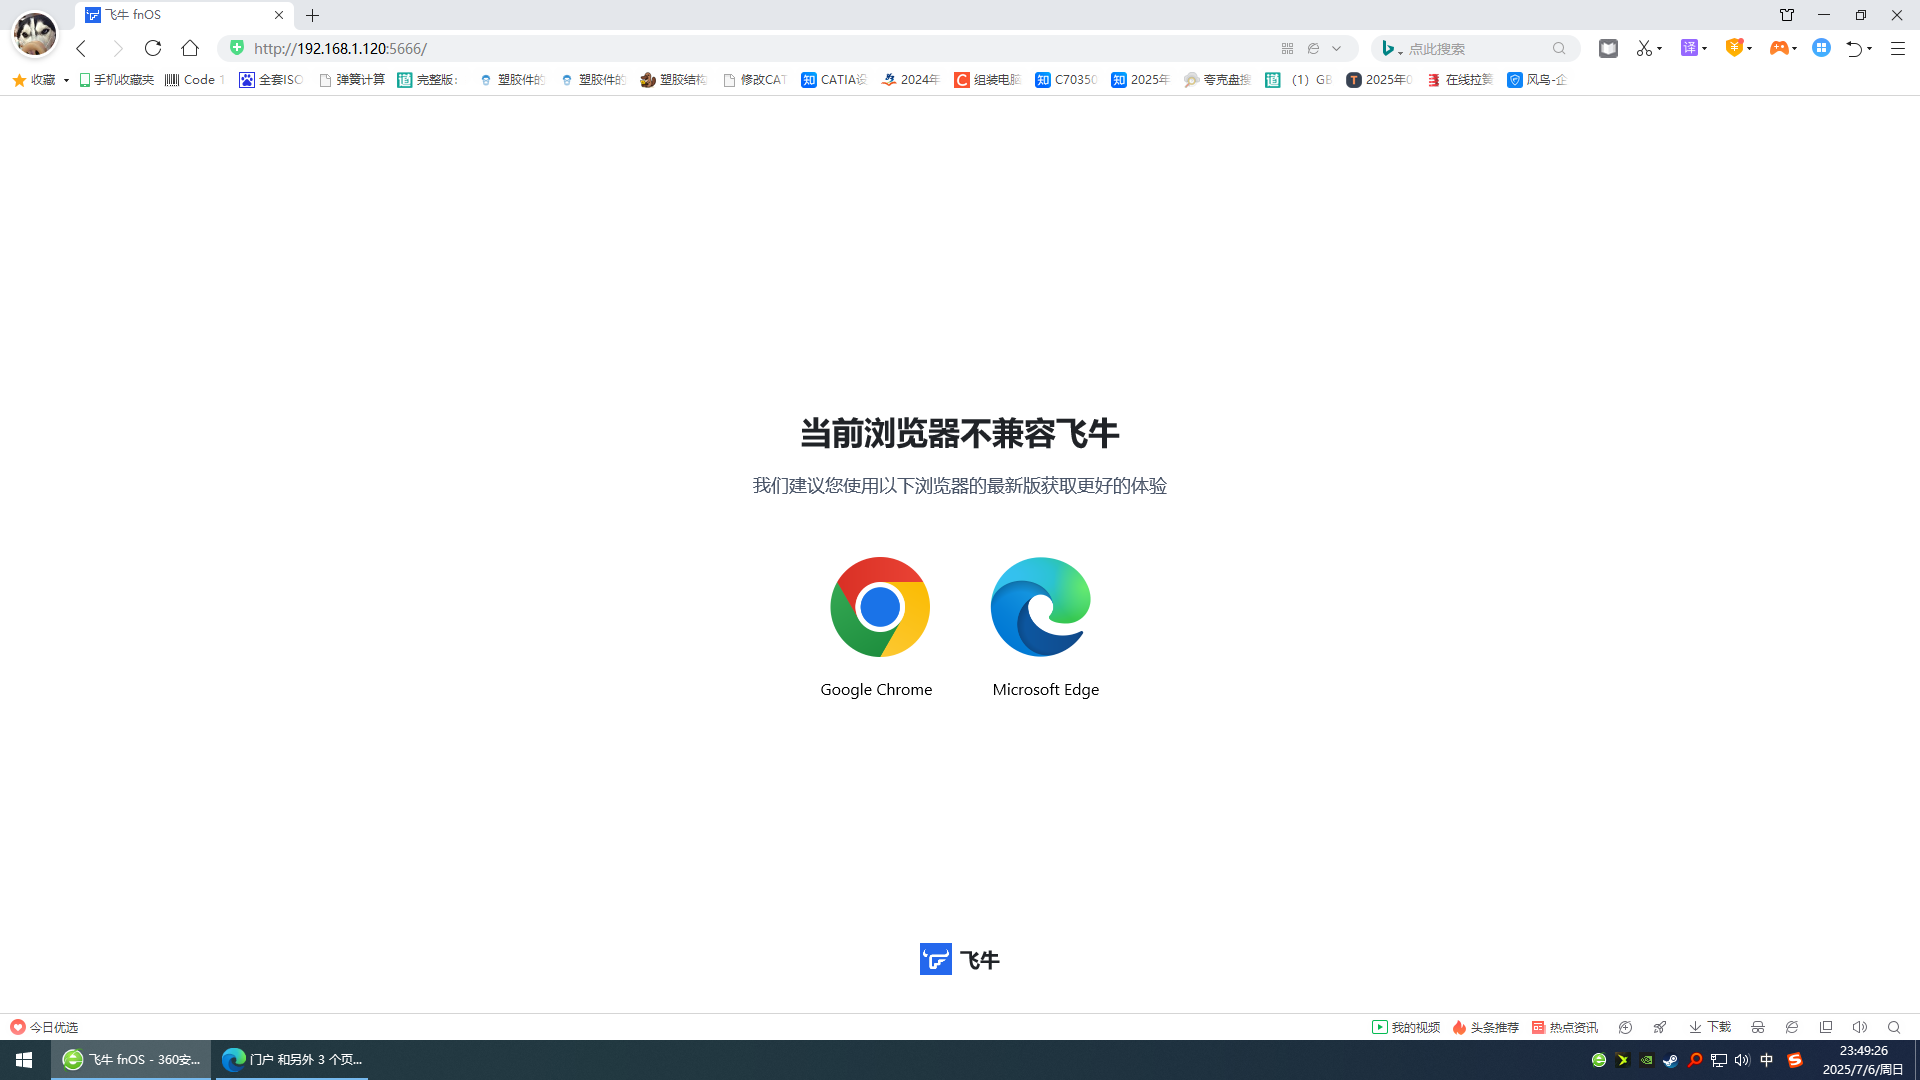Toggle the page mute speaker icon in status bar
1920x1080 pixels.
click(1860, 1027)
